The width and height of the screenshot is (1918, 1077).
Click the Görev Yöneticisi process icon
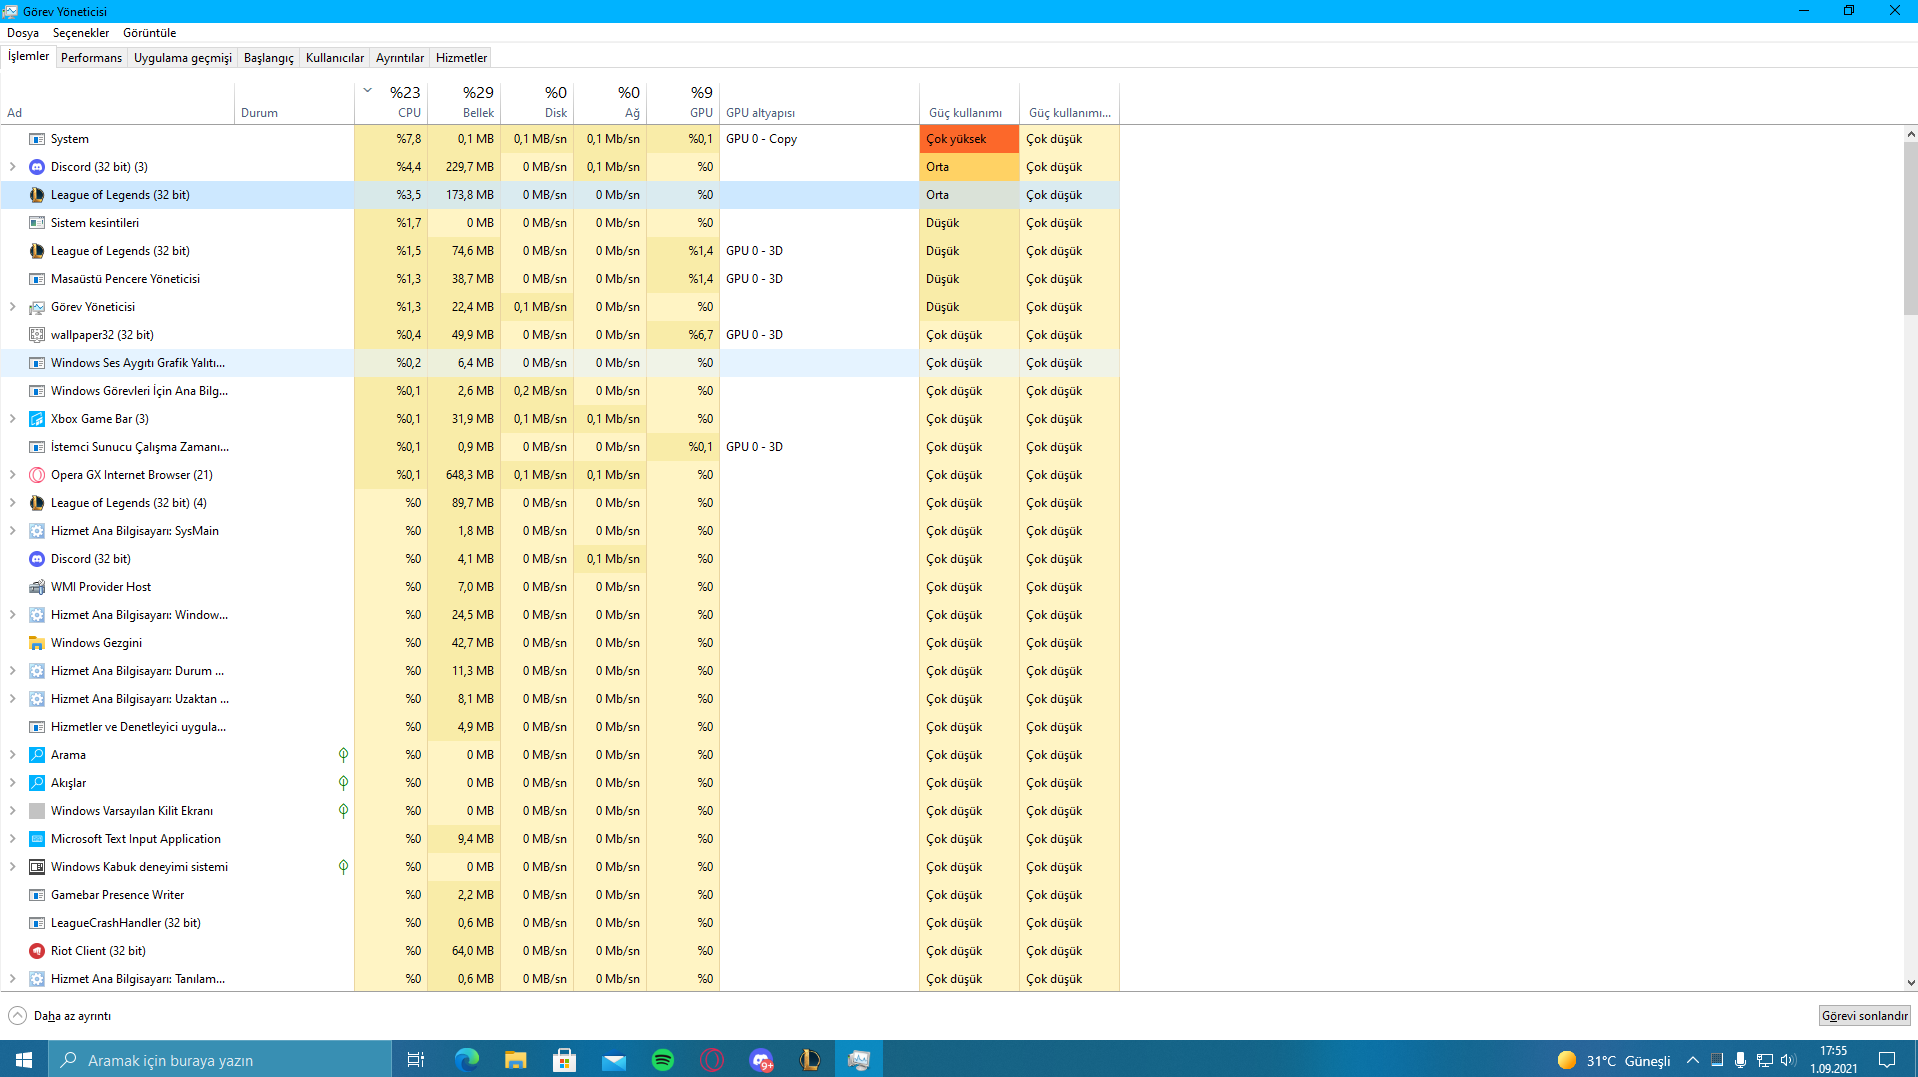point(37,307)
